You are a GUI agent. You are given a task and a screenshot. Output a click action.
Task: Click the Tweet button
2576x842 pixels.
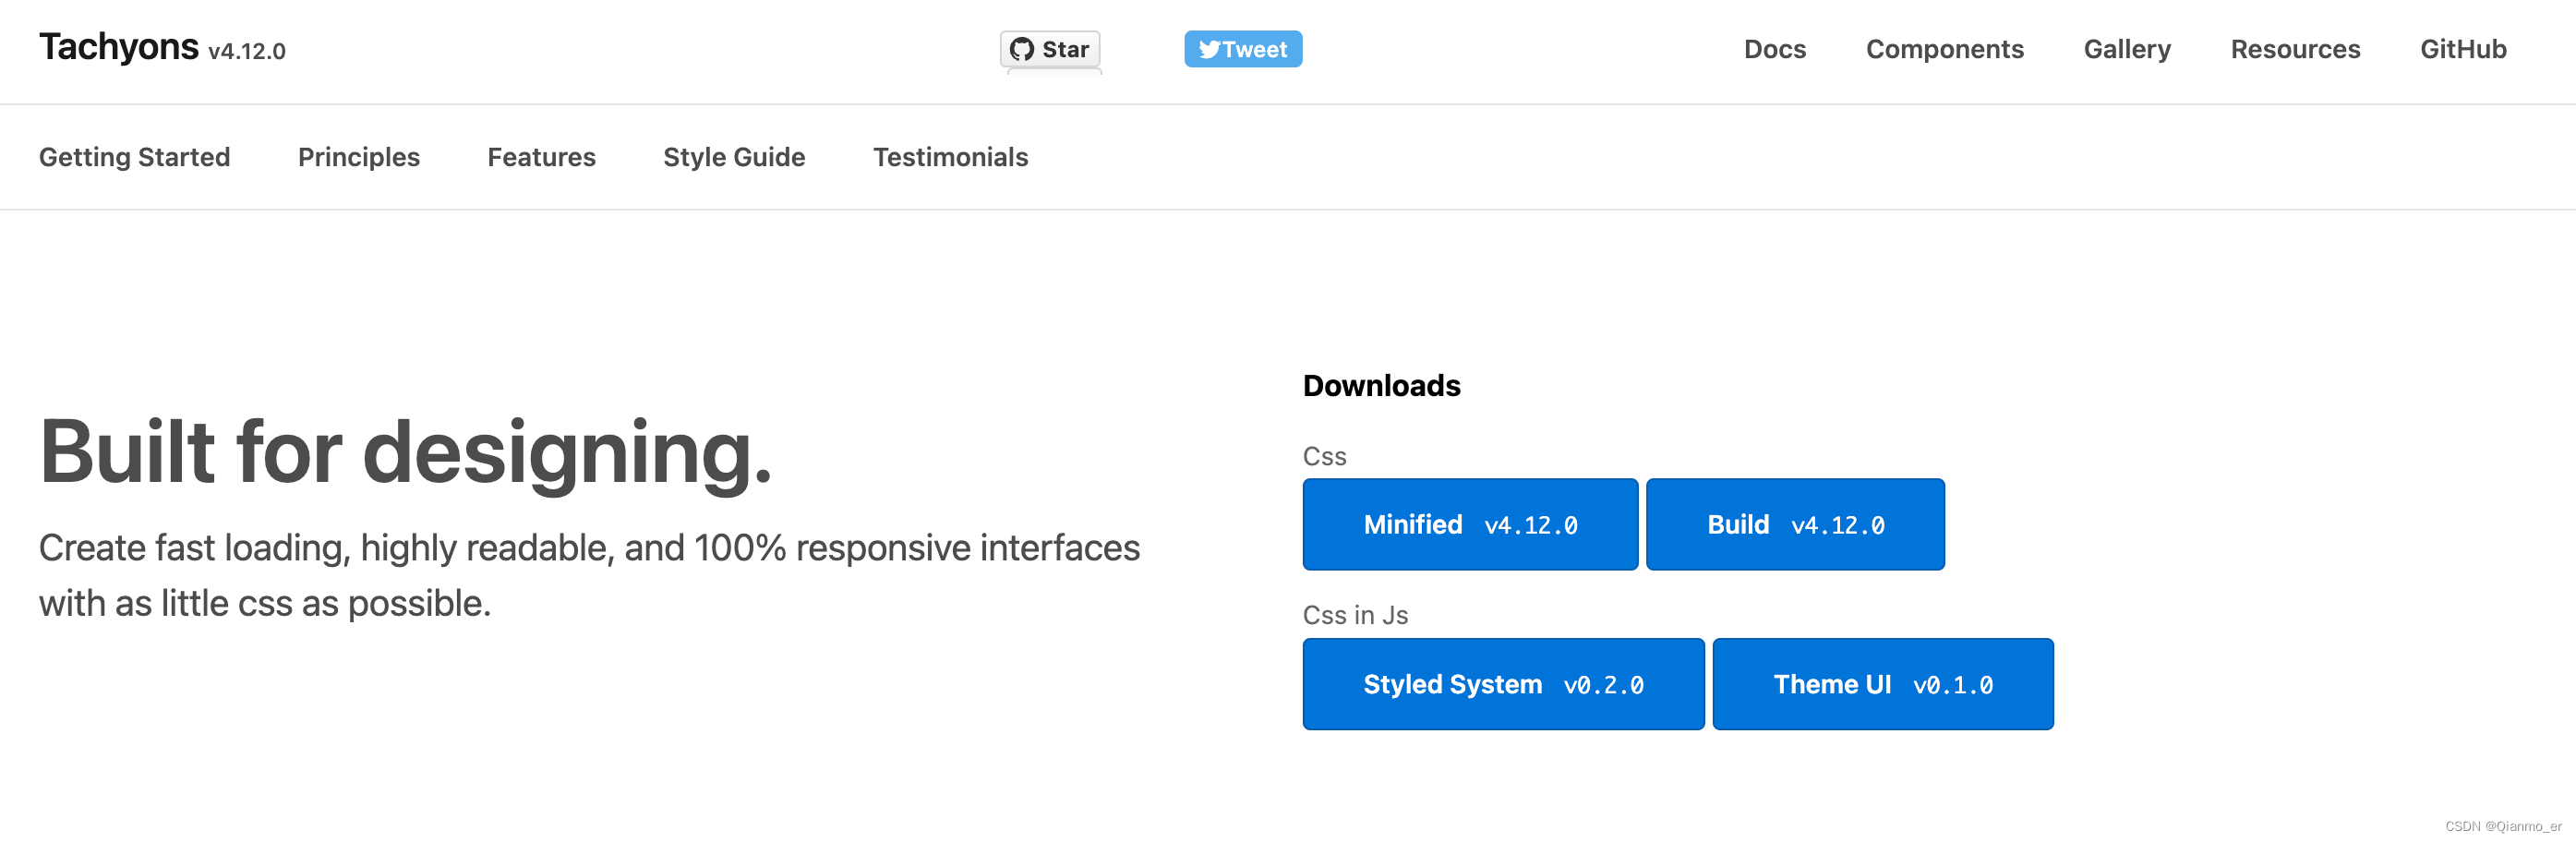(1243, 49)
